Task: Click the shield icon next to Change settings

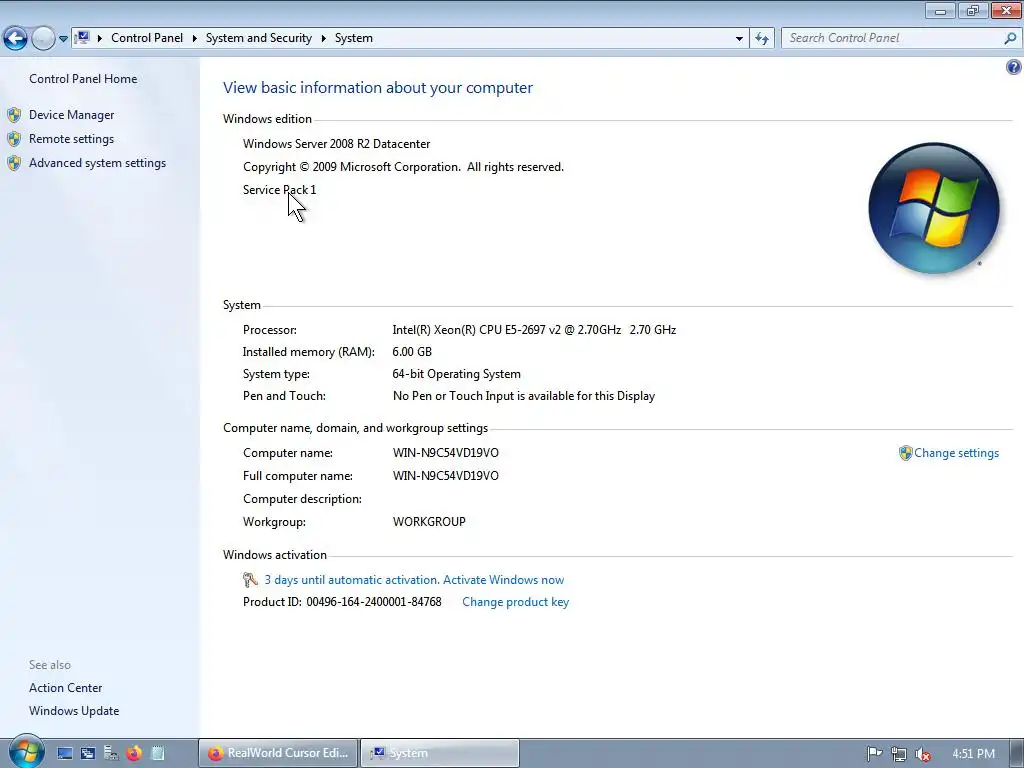Action: click(905, 453)
